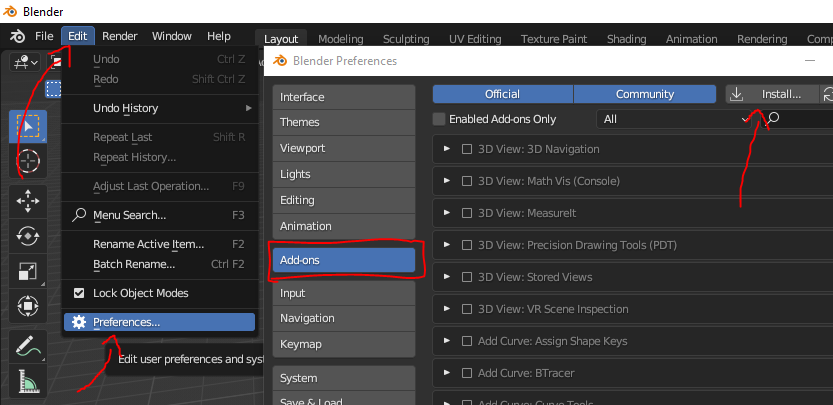Click the Blender logo menu icon
833x405 pixels.
tap(18, 36)
